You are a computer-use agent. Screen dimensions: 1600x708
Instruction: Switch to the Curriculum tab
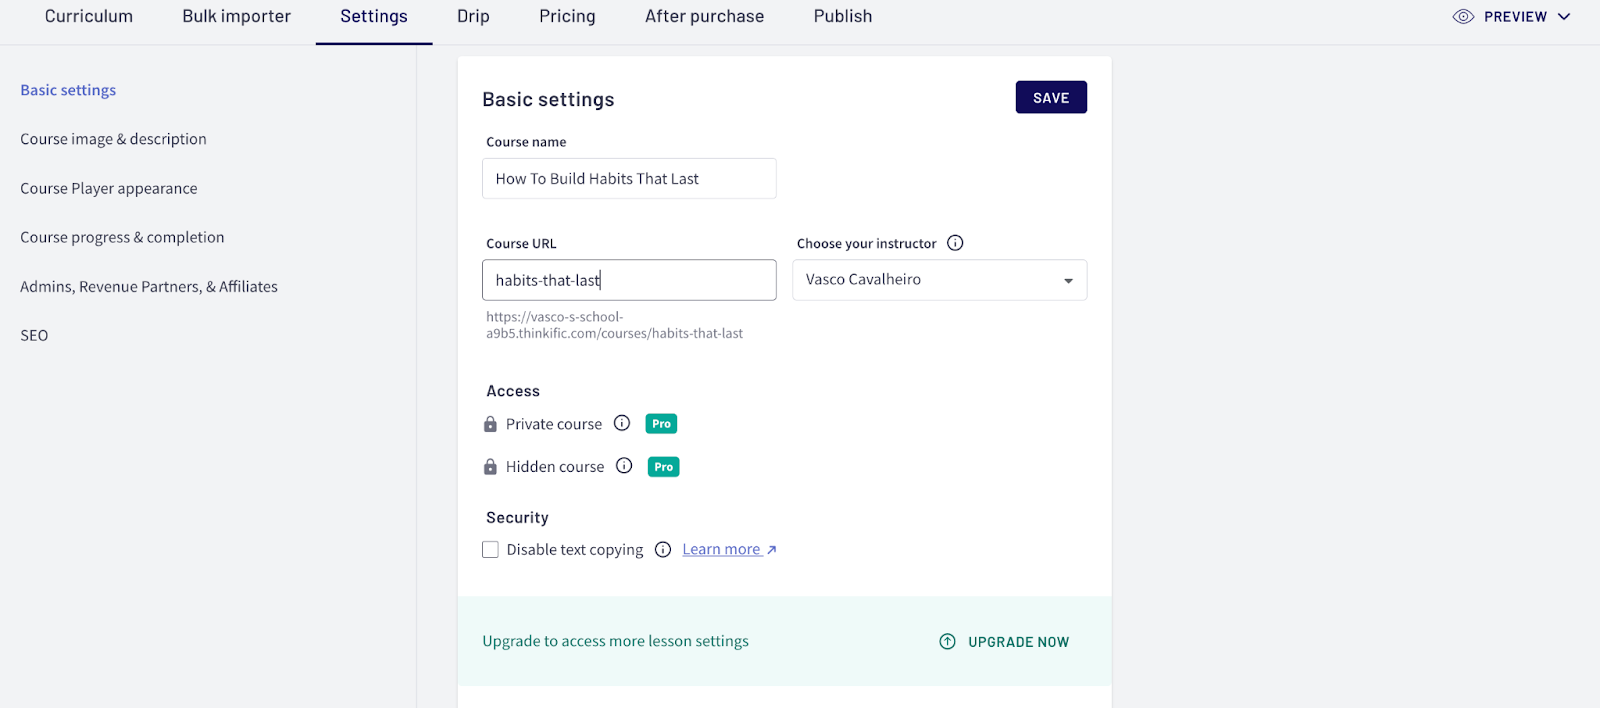point(89,17)
